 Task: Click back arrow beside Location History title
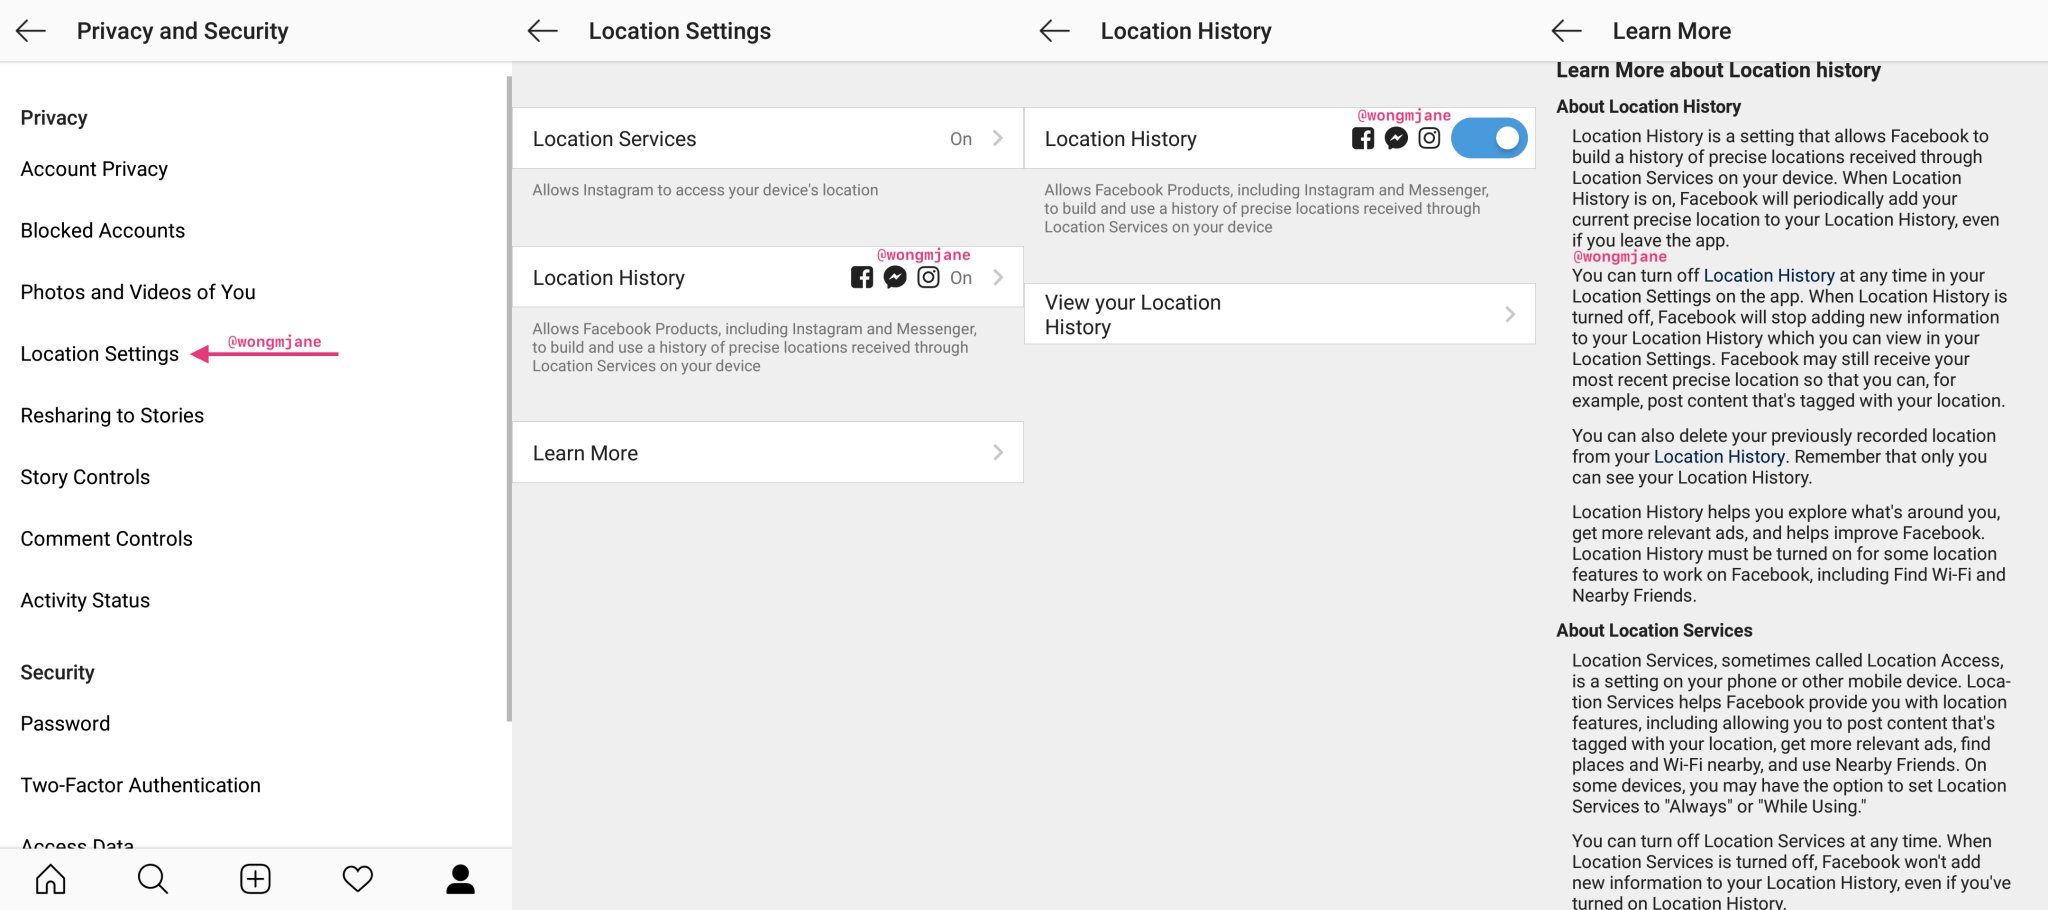(x=1055, y=31)
